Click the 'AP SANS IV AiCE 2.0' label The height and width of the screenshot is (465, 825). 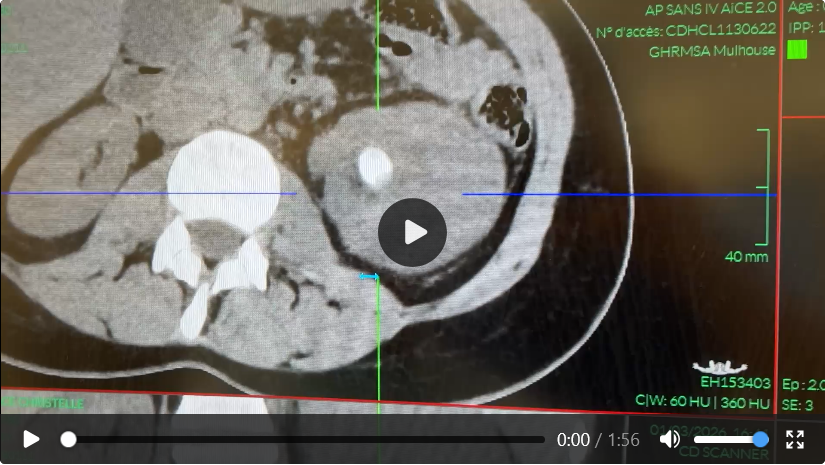tap(710, 9)
